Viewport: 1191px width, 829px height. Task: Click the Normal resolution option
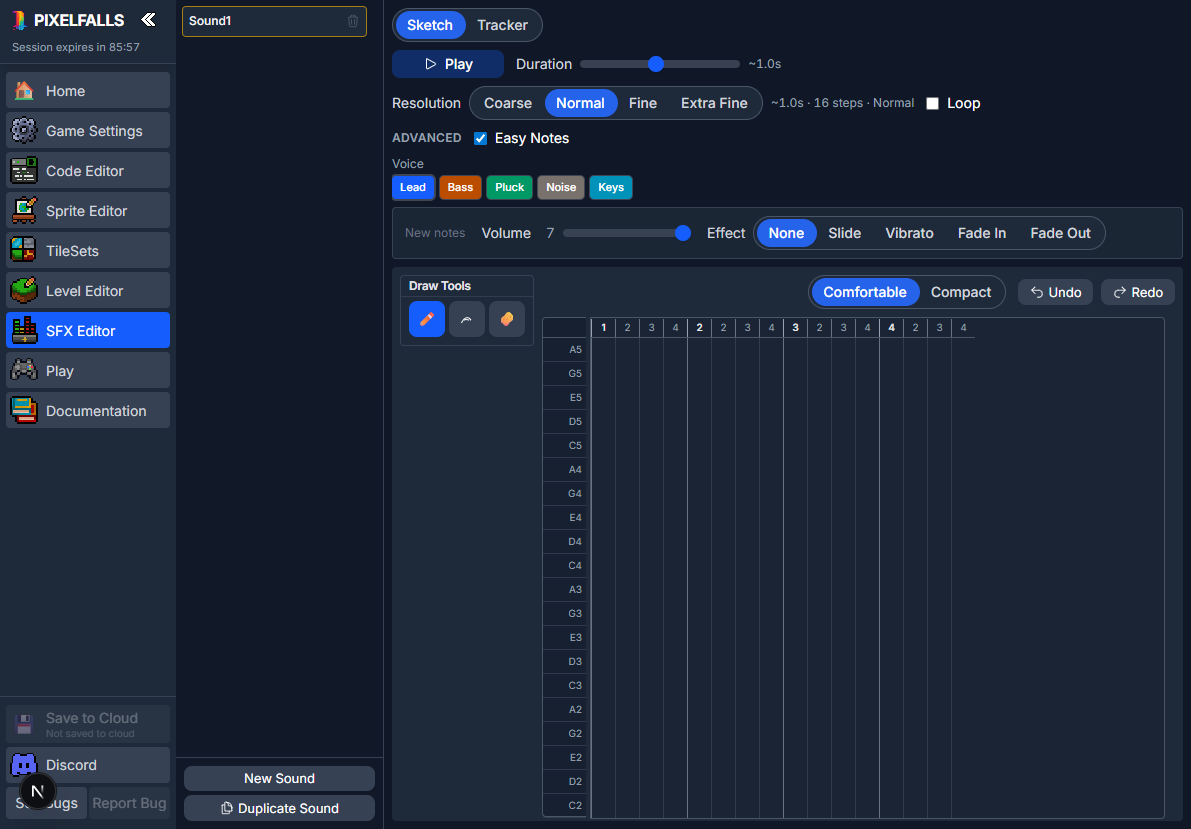pos(580,103)
